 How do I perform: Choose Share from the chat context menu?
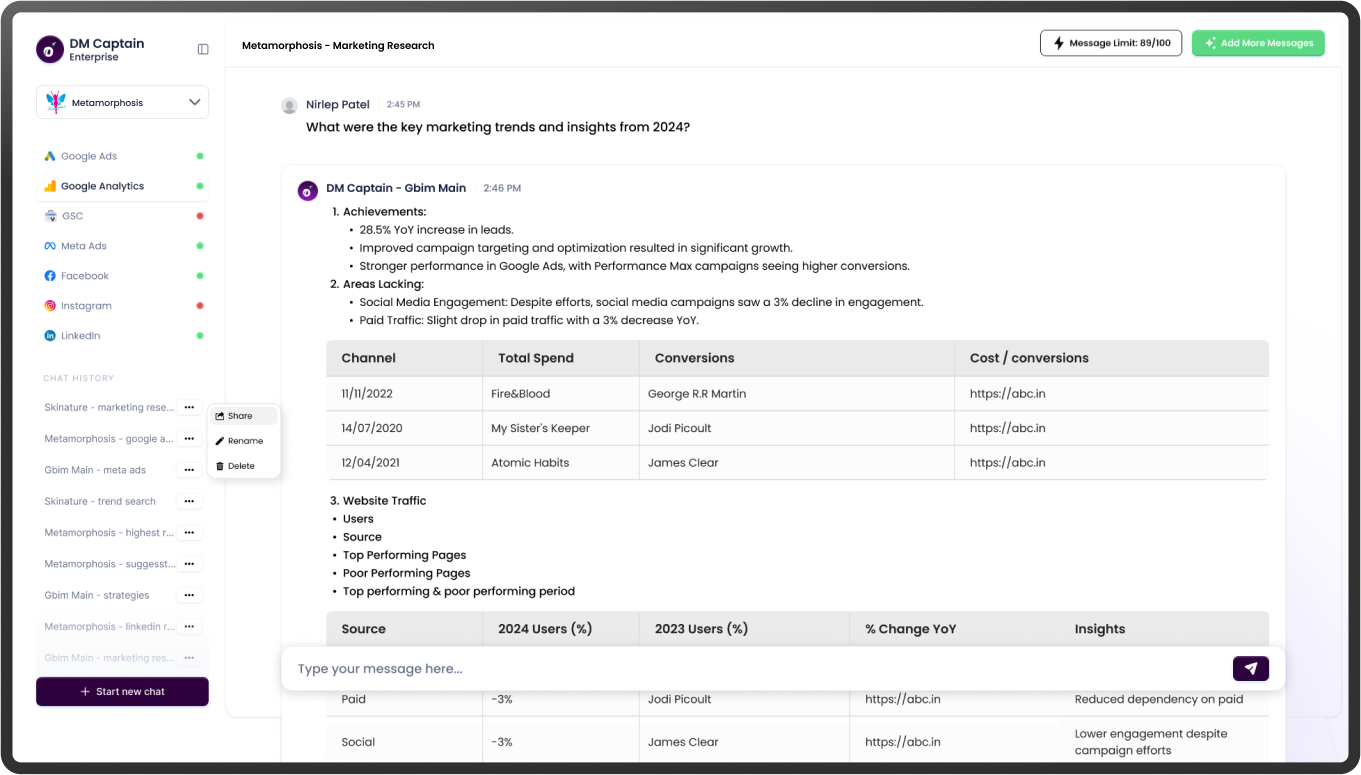click(x=244, y=416)
